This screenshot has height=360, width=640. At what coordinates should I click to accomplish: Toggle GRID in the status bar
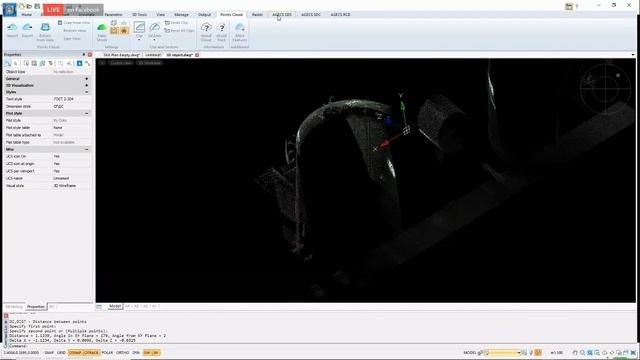click(x=61, y=353)
